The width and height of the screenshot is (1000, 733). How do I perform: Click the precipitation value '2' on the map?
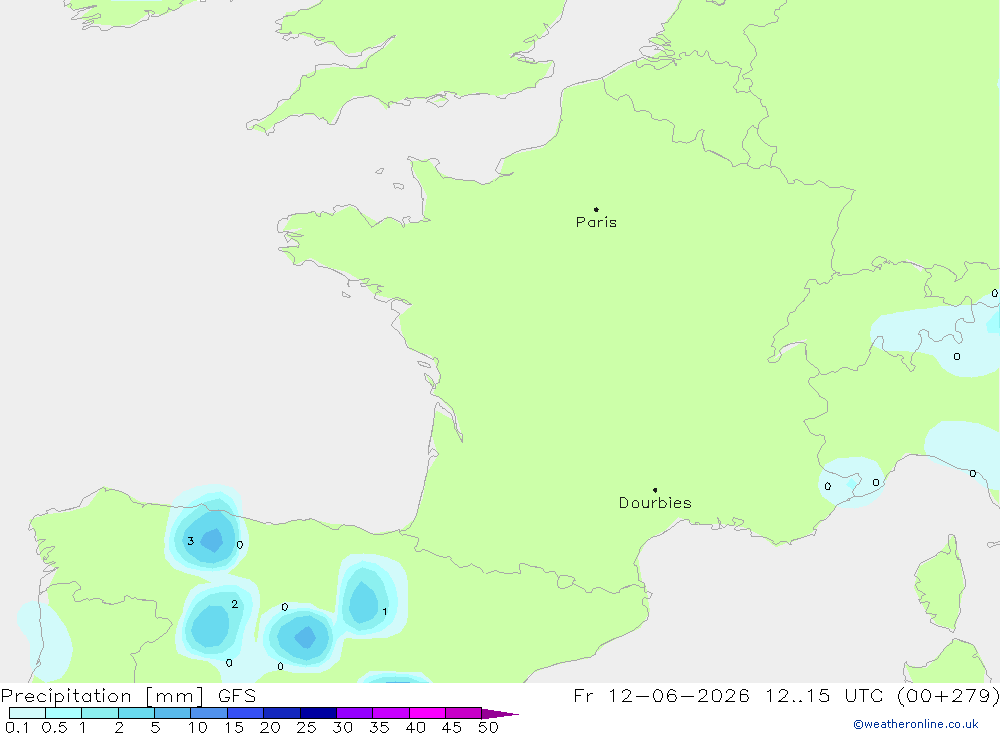(235, 604)
